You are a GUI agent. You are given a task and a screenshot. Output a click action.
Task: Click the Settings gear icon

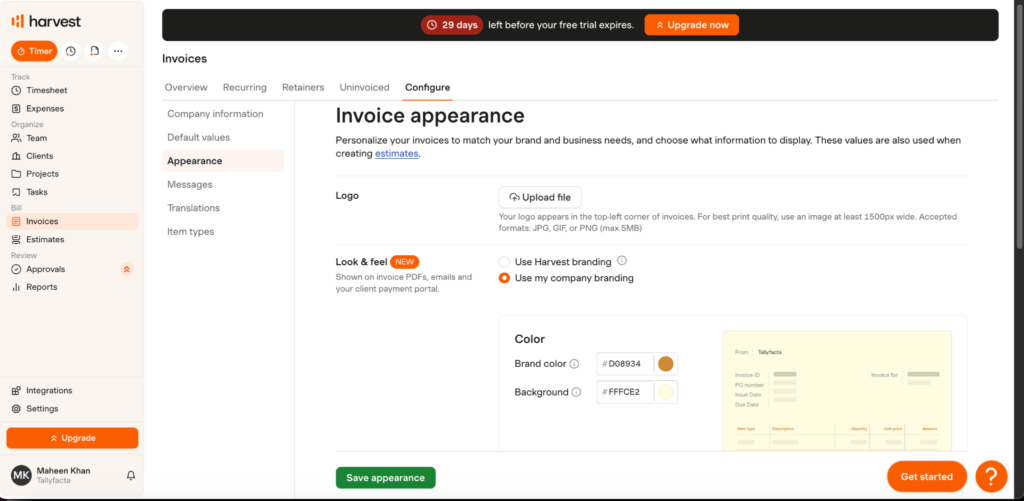coord(16,408)
